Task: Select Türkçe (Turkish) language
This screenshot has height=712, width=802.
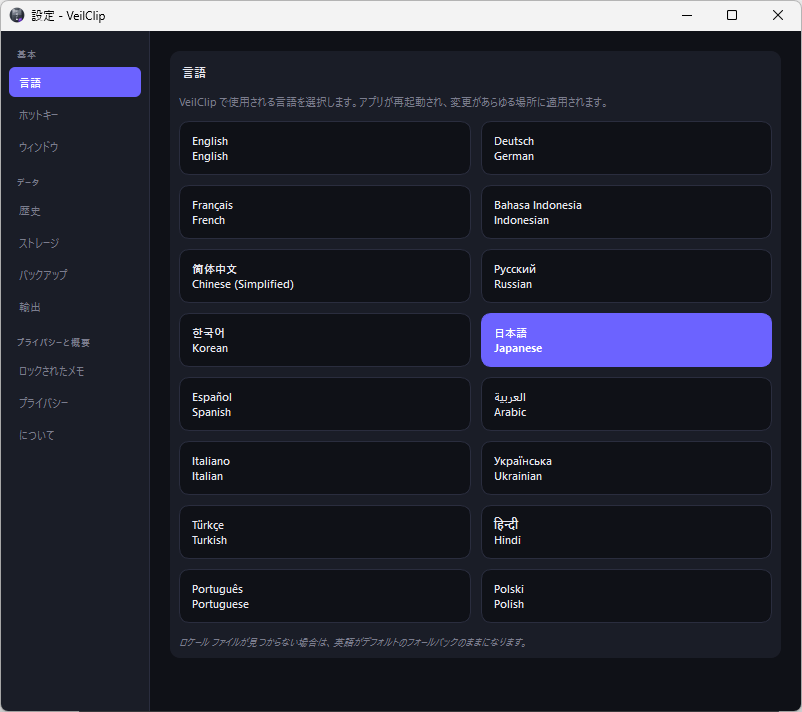Action: (324, 532)
